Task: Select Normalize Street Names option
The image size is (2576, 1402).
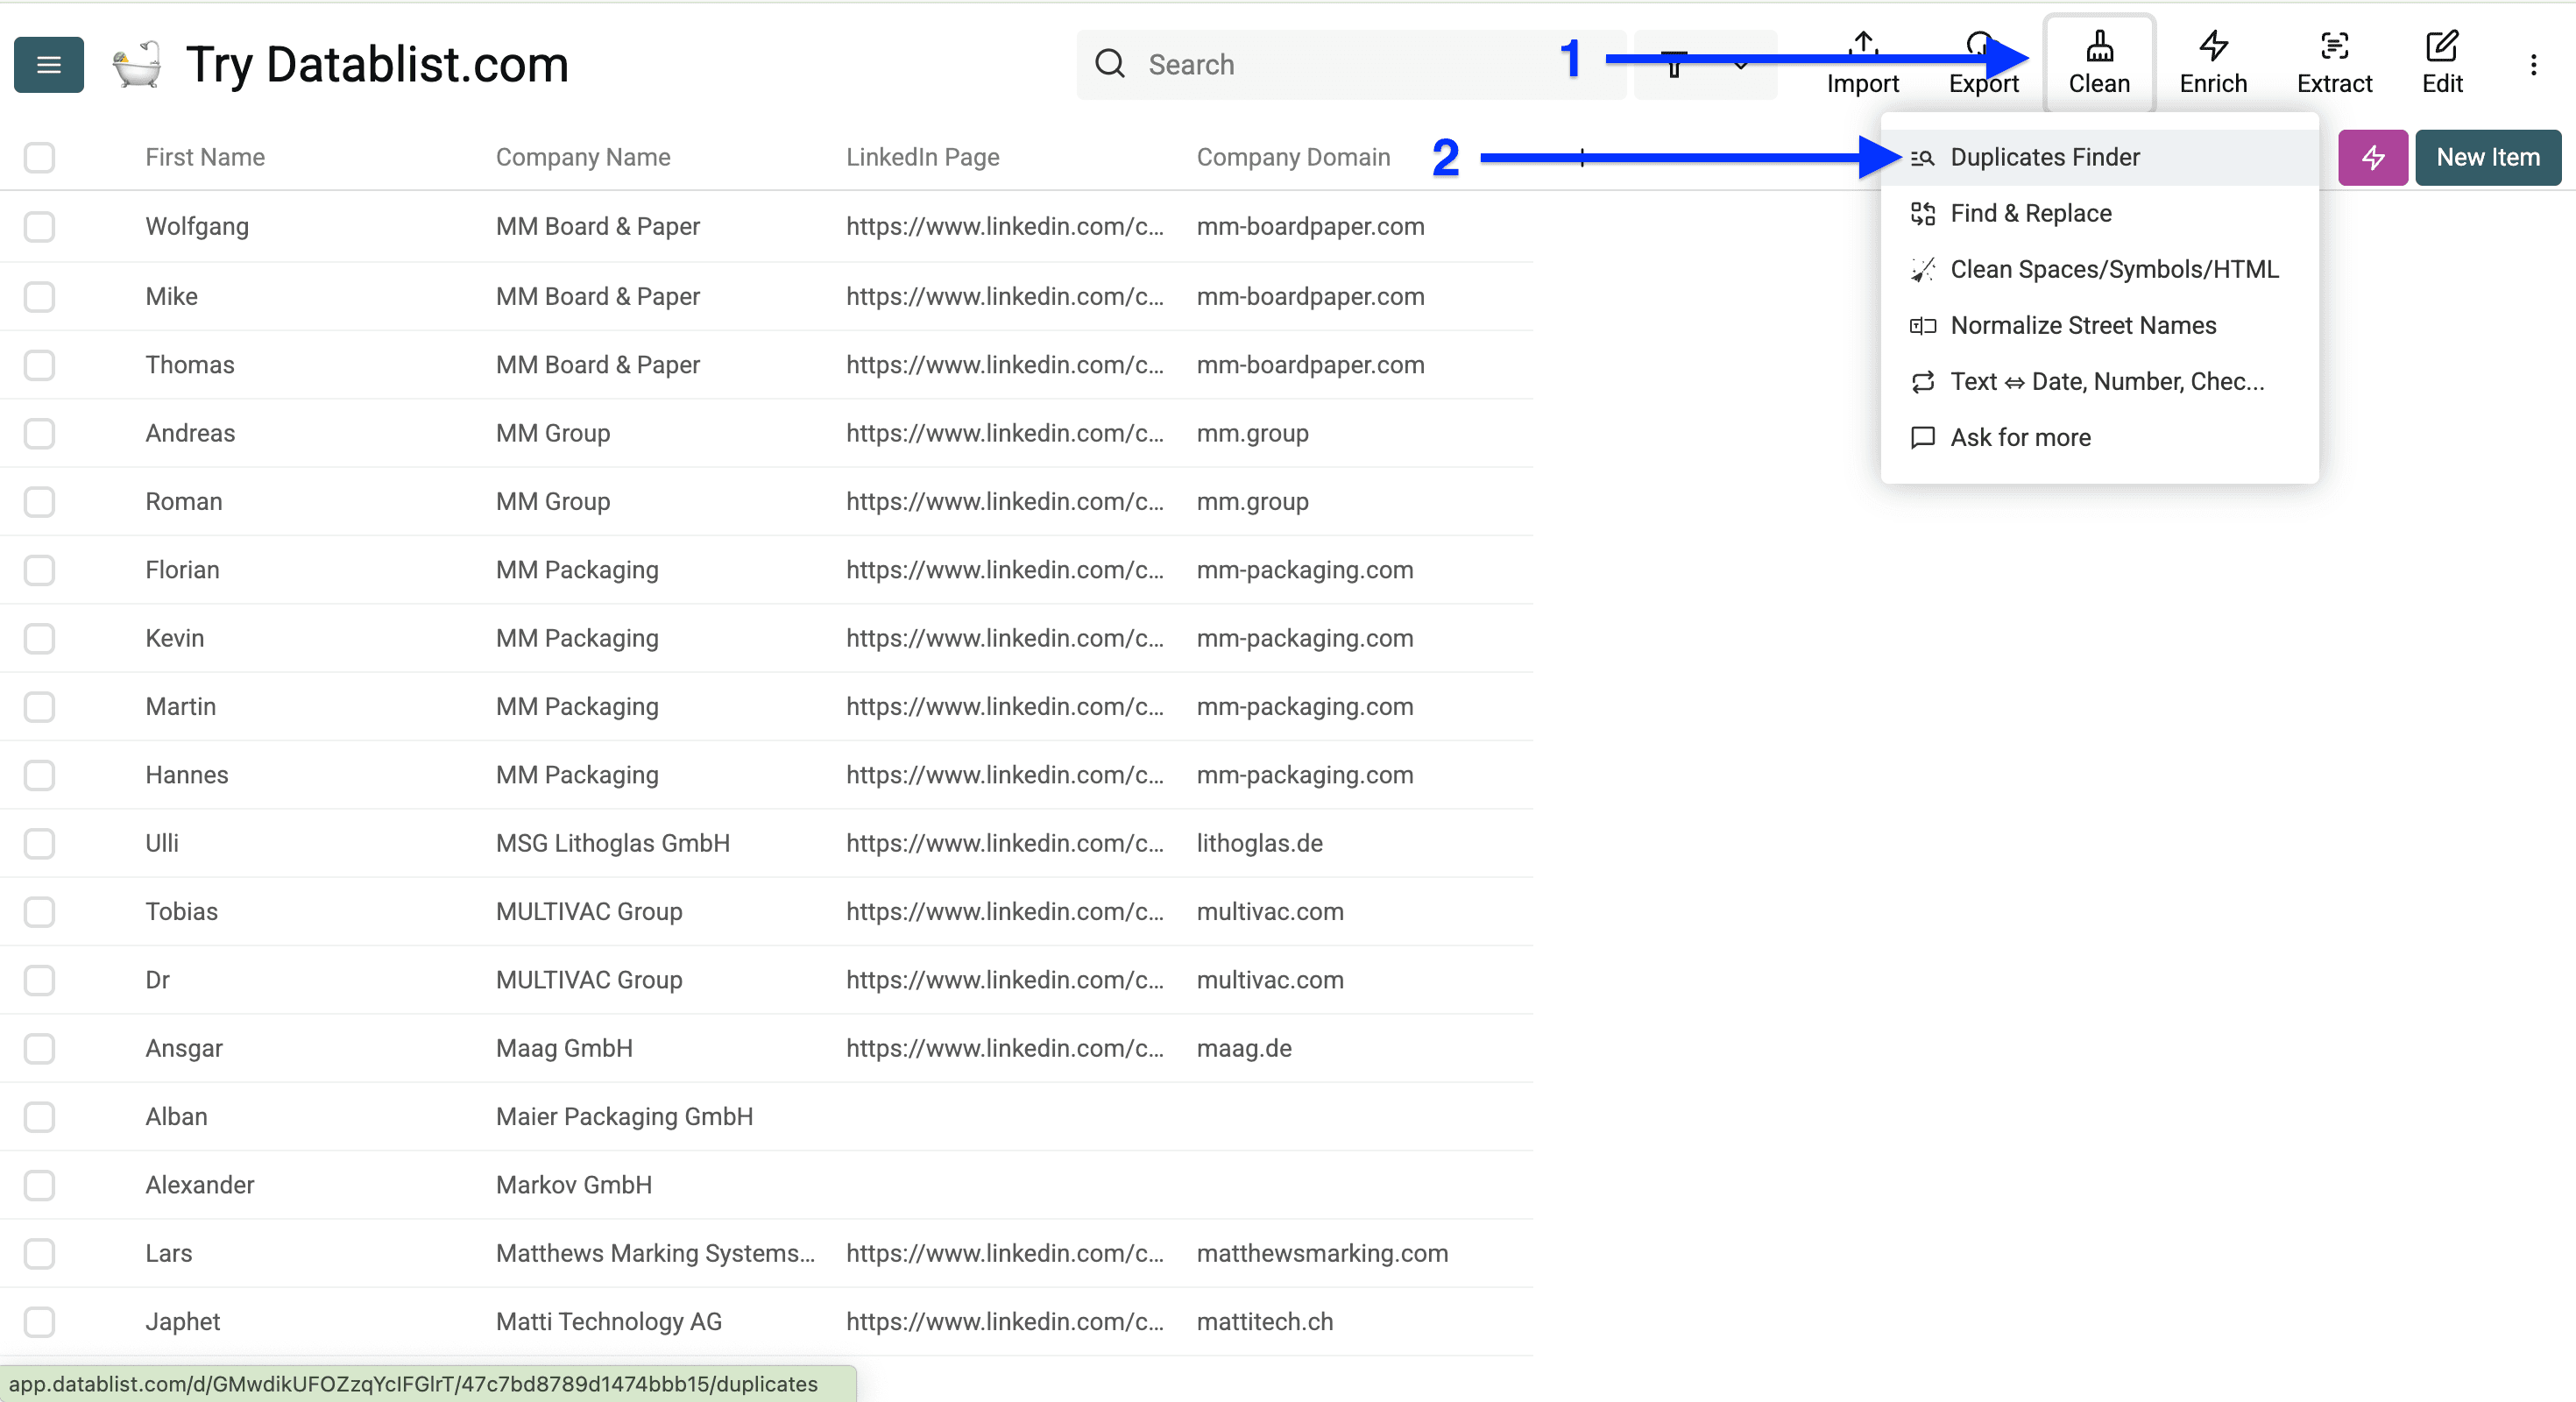Action: [2083, 325]
